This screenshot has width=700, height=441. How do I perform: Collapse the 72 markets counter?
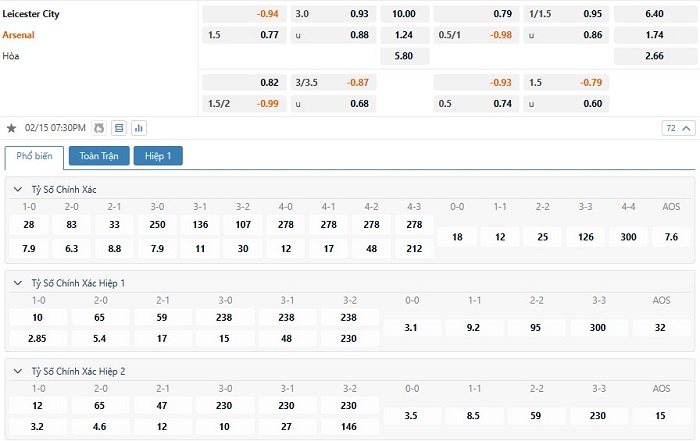click(x=678, y=128)
